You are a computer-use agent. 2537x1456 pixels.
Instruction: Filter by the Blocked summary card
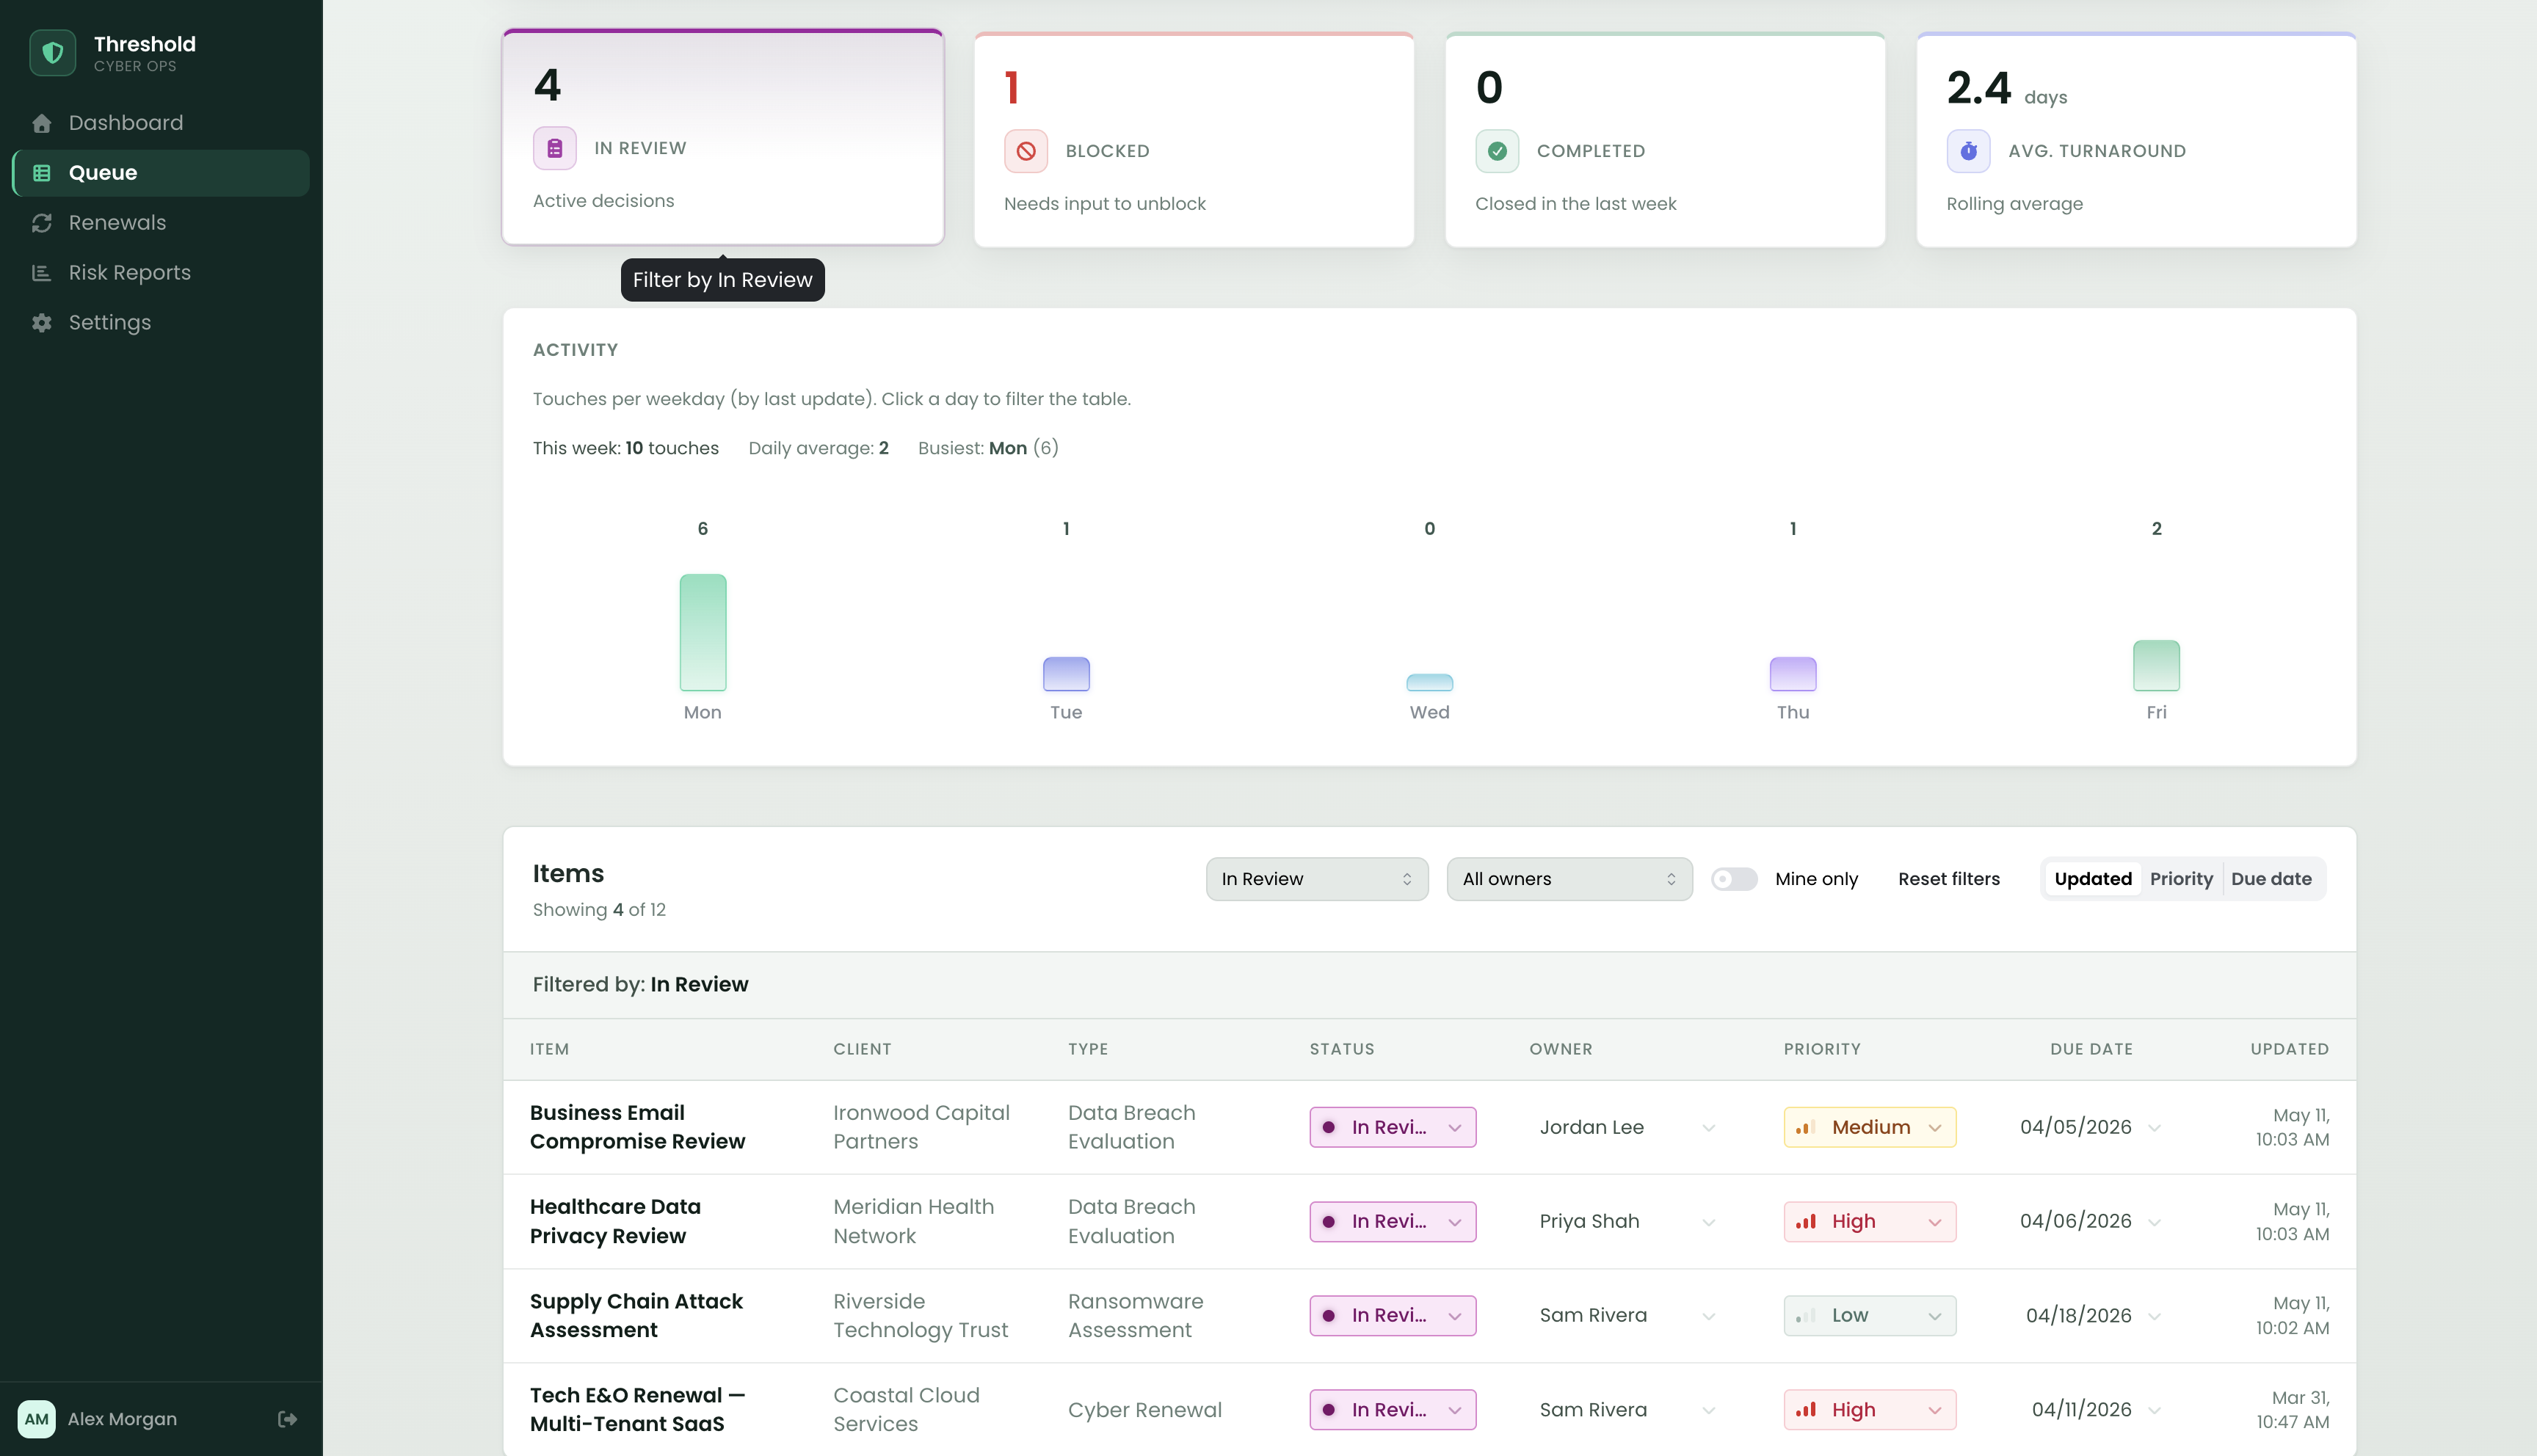coord(1194,140)
